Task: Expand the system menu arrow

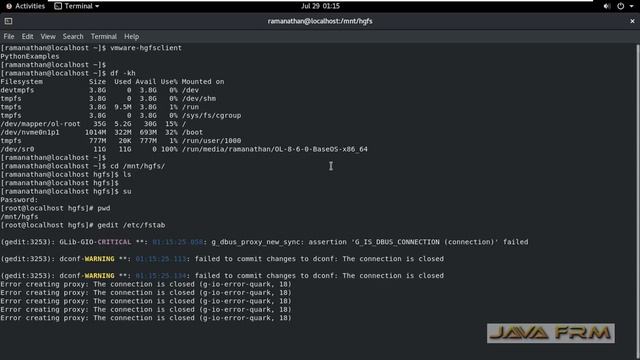Action: pyautogui.click(x=631, y=6)
